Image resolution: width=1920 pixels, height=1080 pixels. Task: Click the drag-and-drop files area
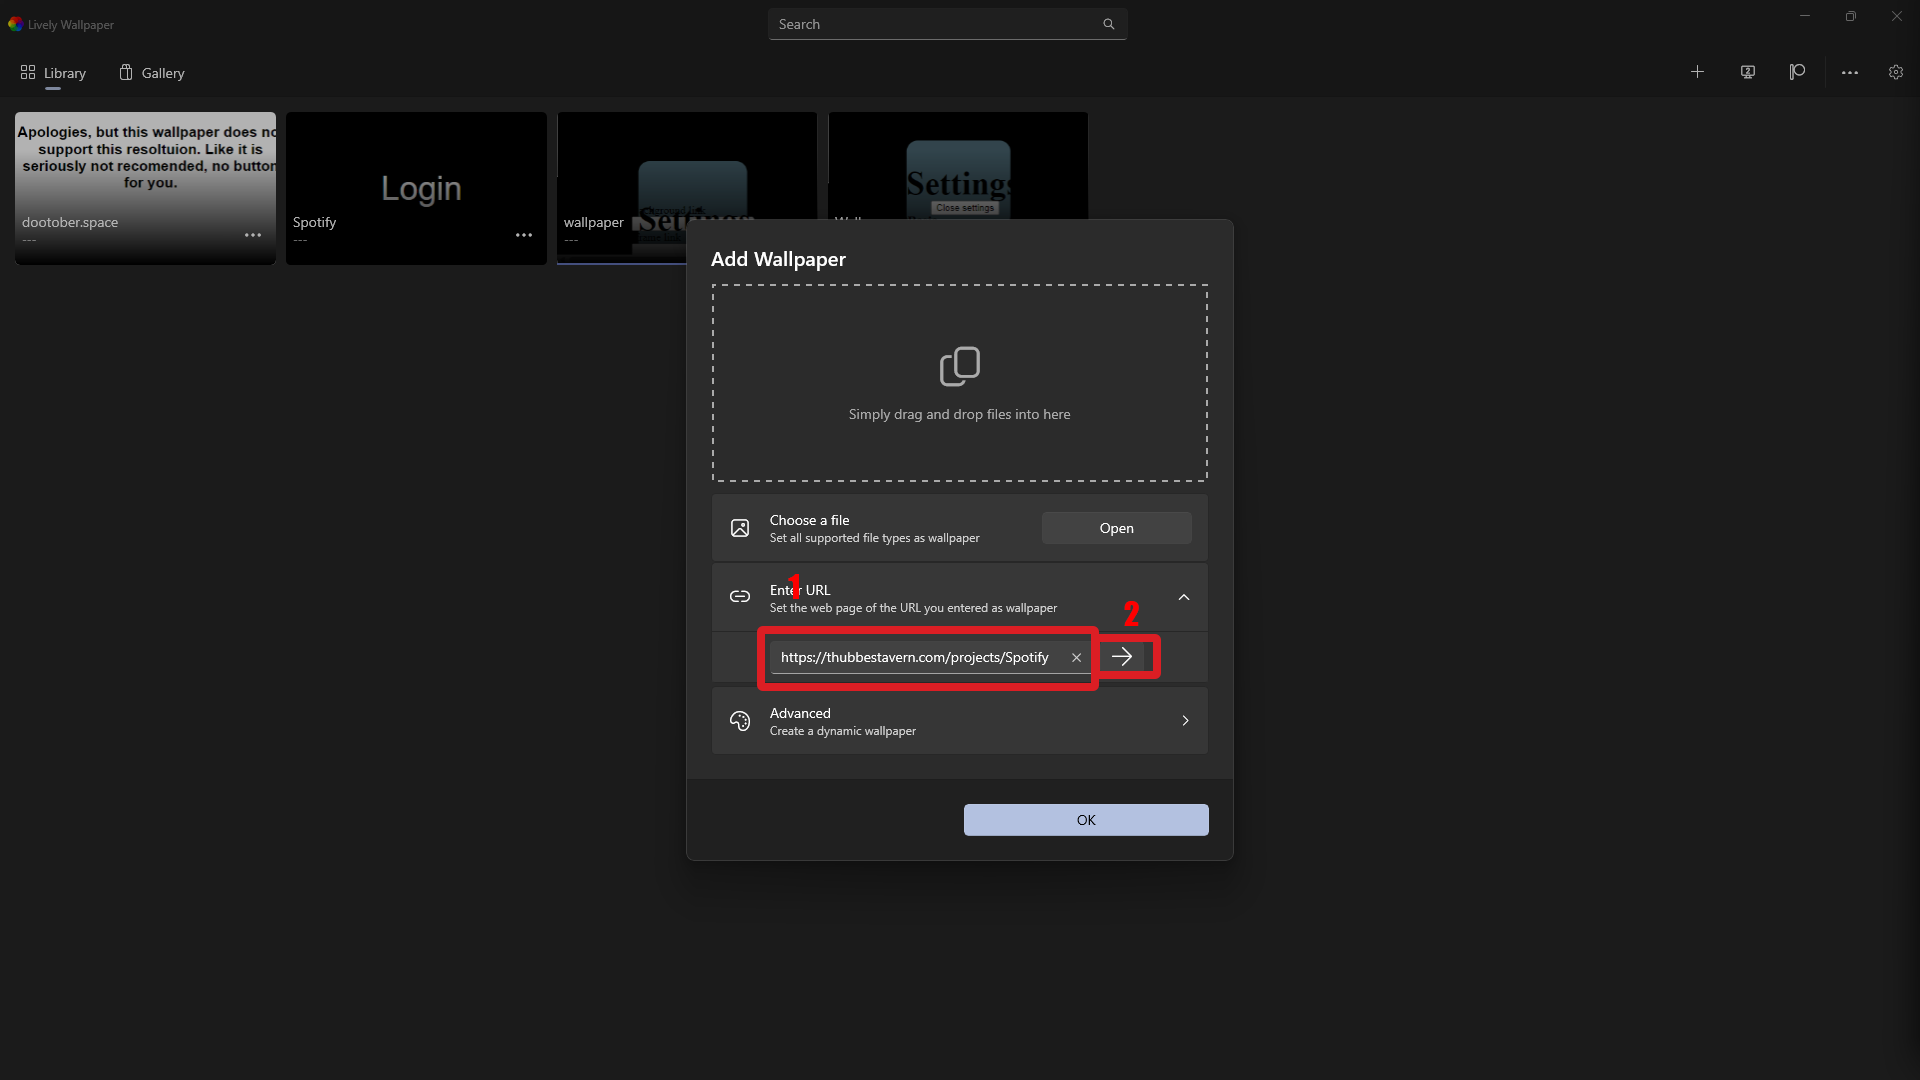(959, 383)
